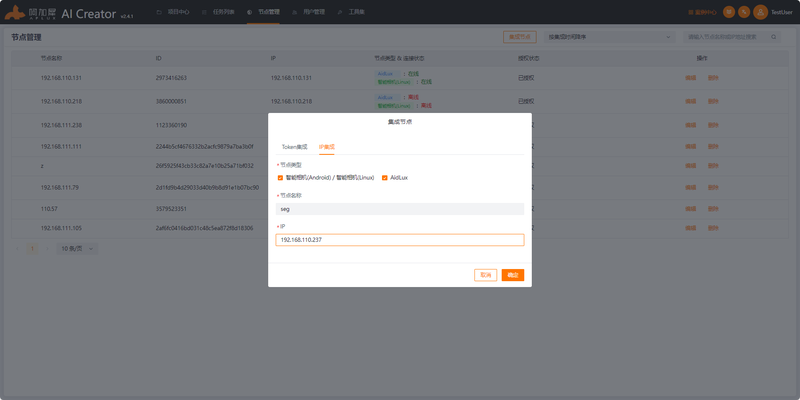Switch to the IP集成 tab
The image size is (800, 400).
coord(327,147)
